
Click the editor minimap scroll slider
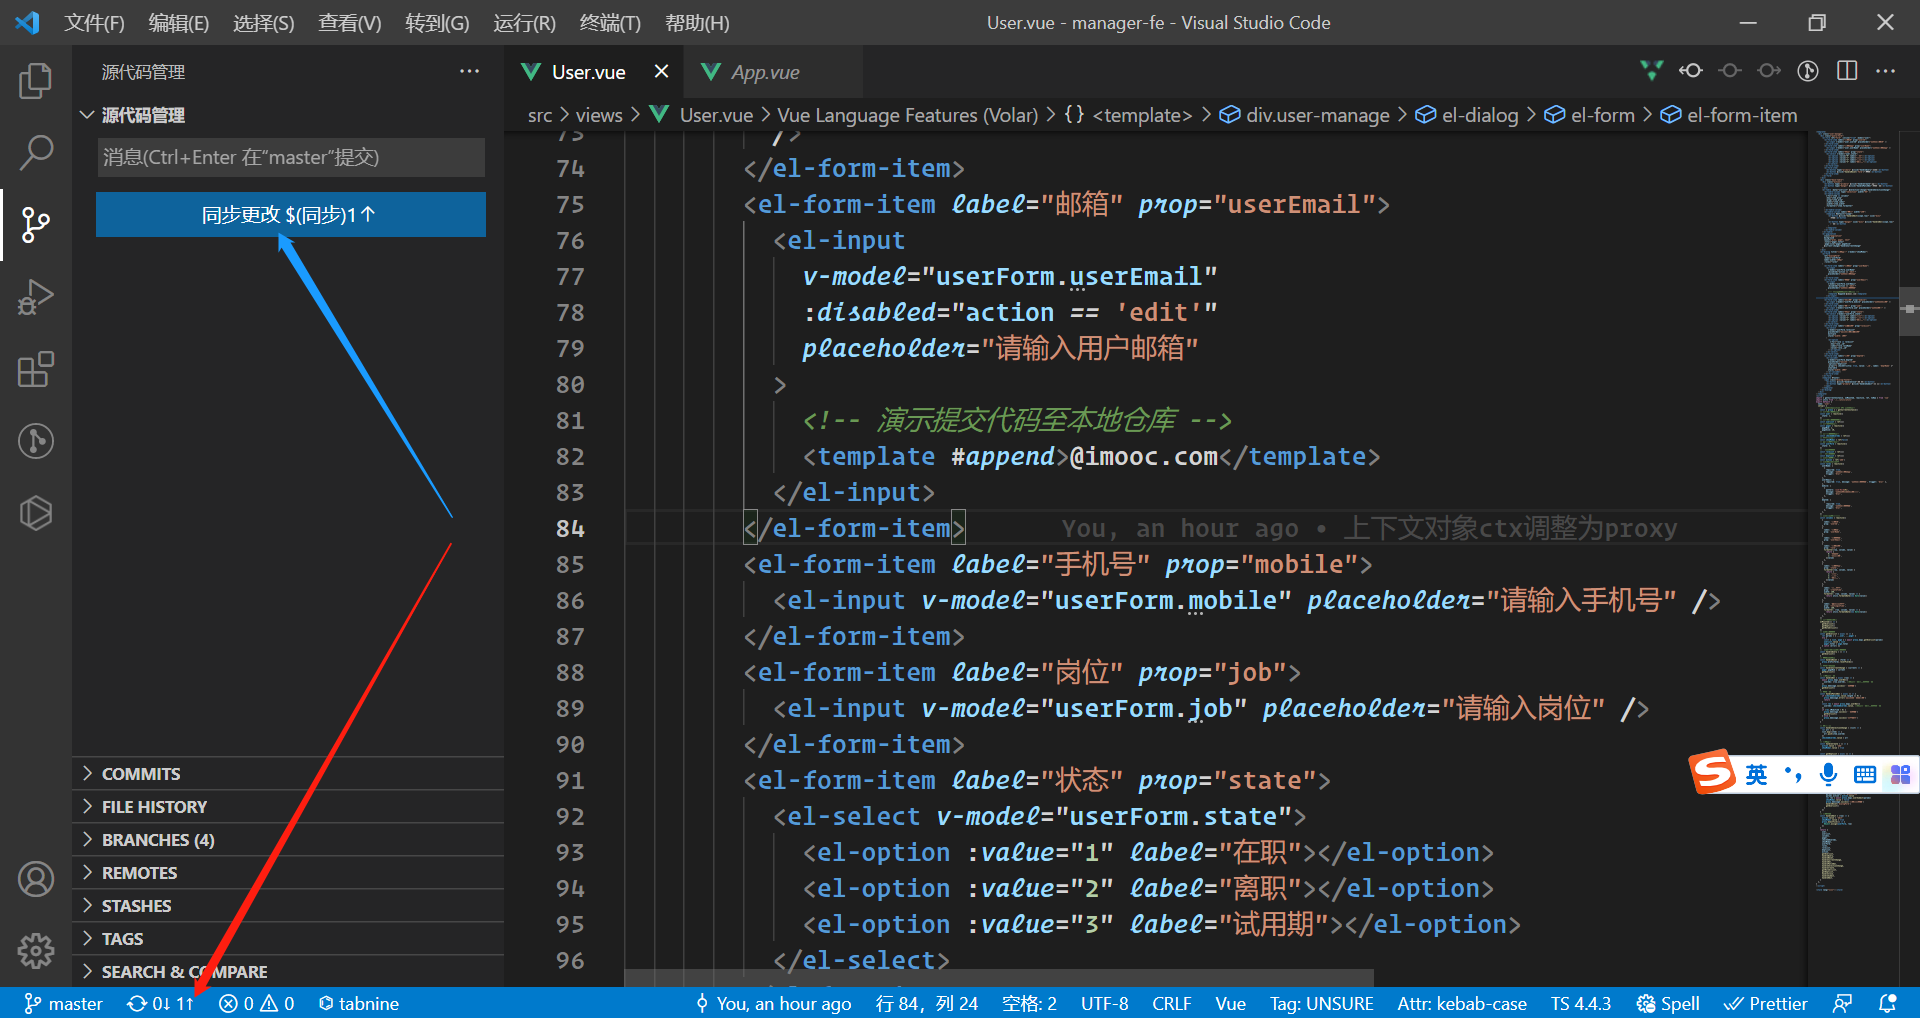coord(1908,310)
